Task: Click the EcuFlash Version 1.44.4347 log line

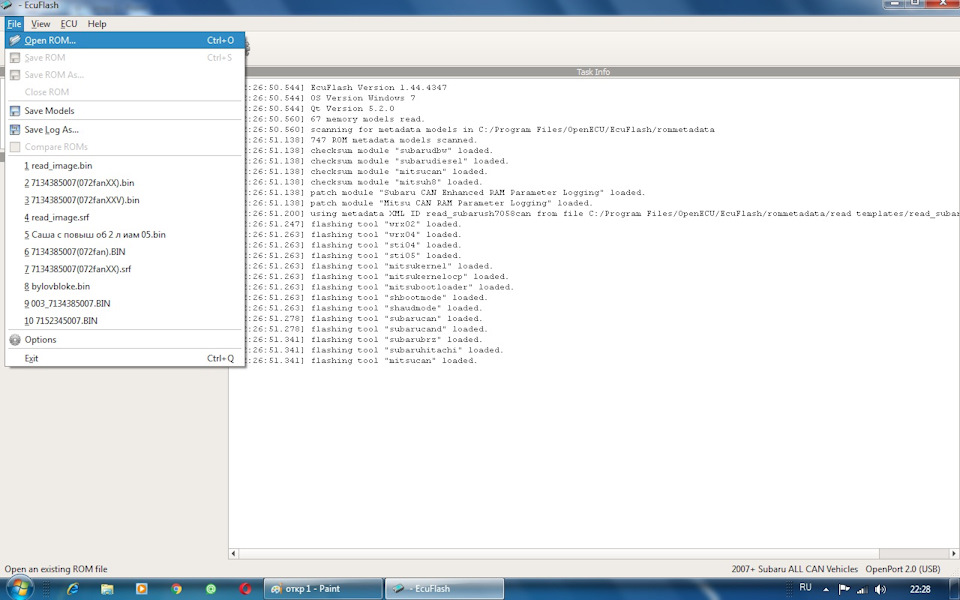Action: coord(378,88)
